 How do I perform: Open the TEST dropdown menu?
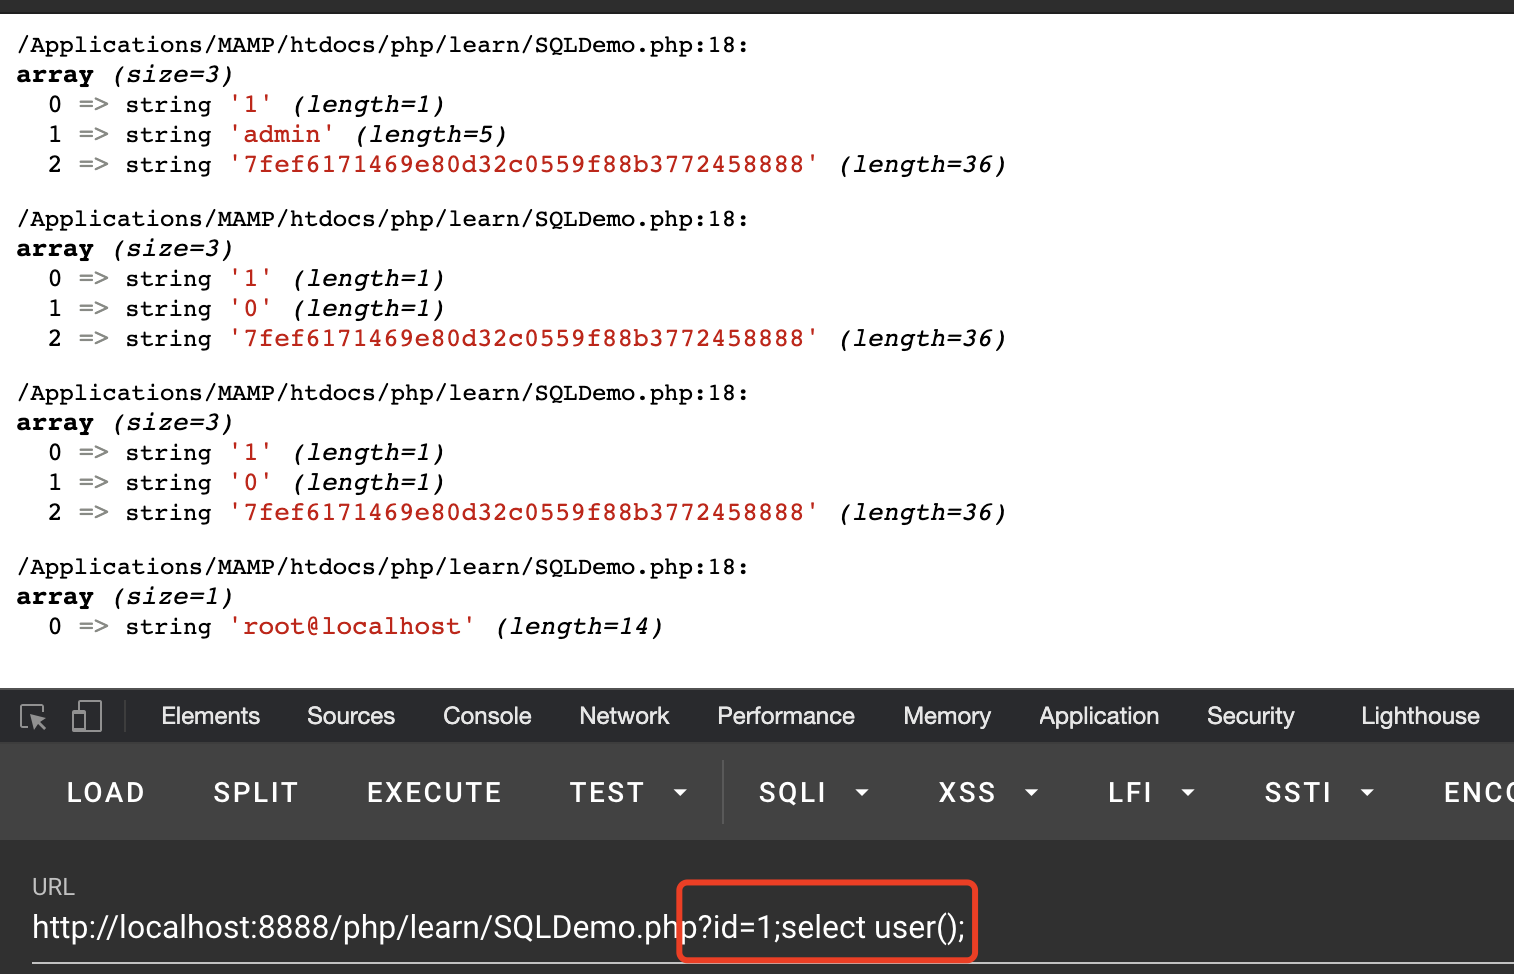pyautogui.click(x=629, y=792)
